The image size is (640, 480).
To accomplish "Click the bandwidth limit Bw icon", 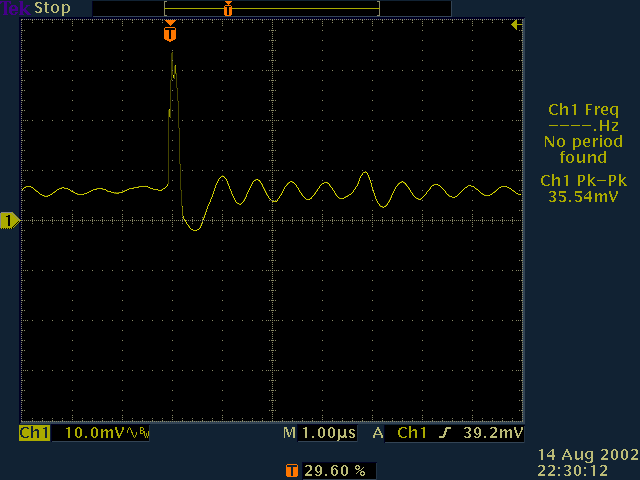I will coord(139,434).
